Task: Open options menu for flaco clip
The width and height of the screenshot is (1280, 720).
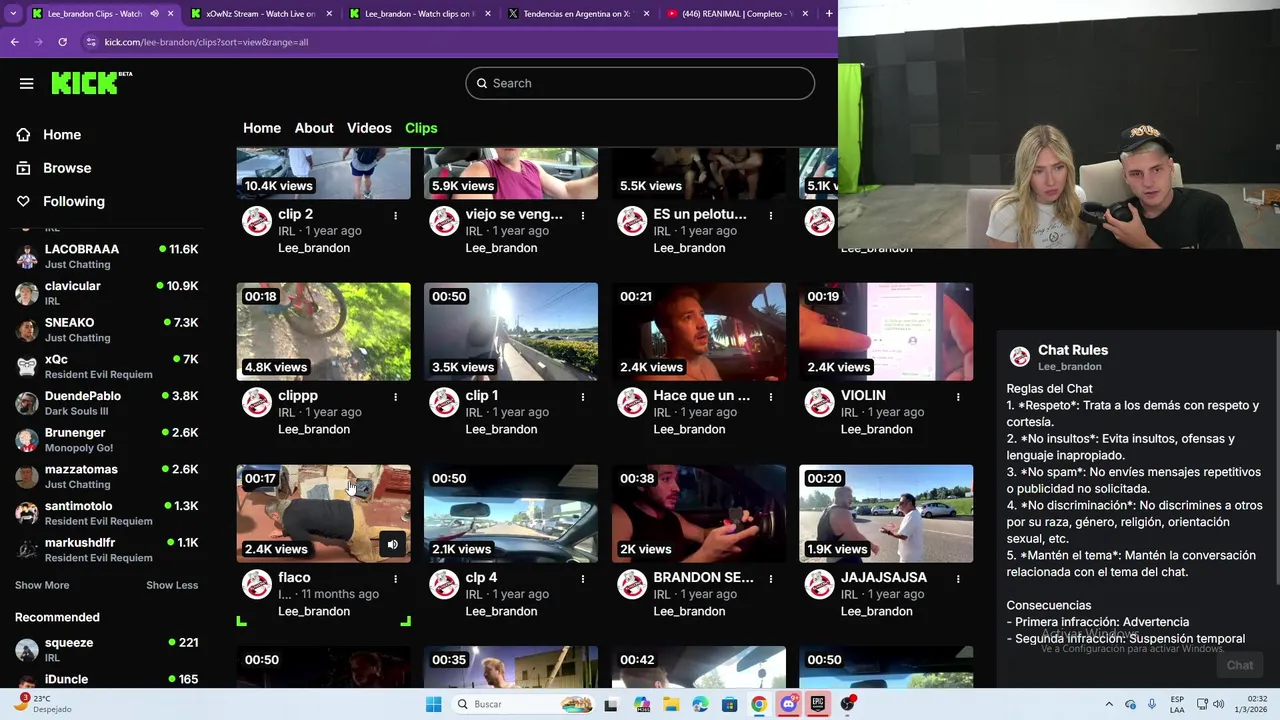Action: [396, 579]
